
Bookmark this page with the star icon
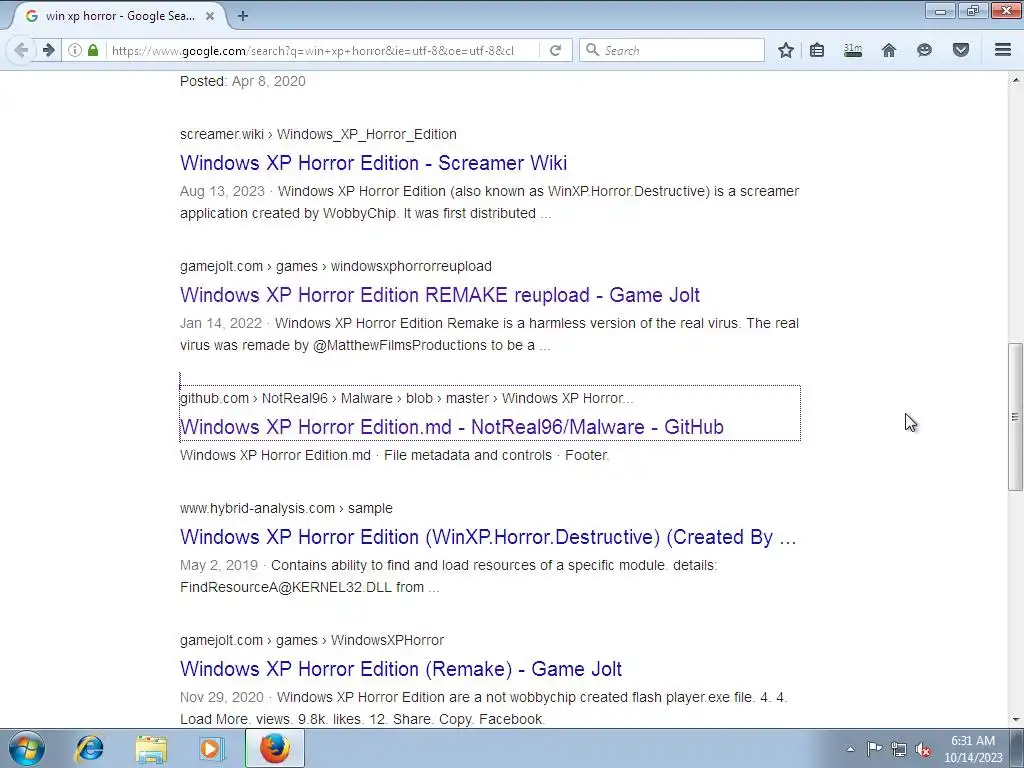click(x=786, y=50)
